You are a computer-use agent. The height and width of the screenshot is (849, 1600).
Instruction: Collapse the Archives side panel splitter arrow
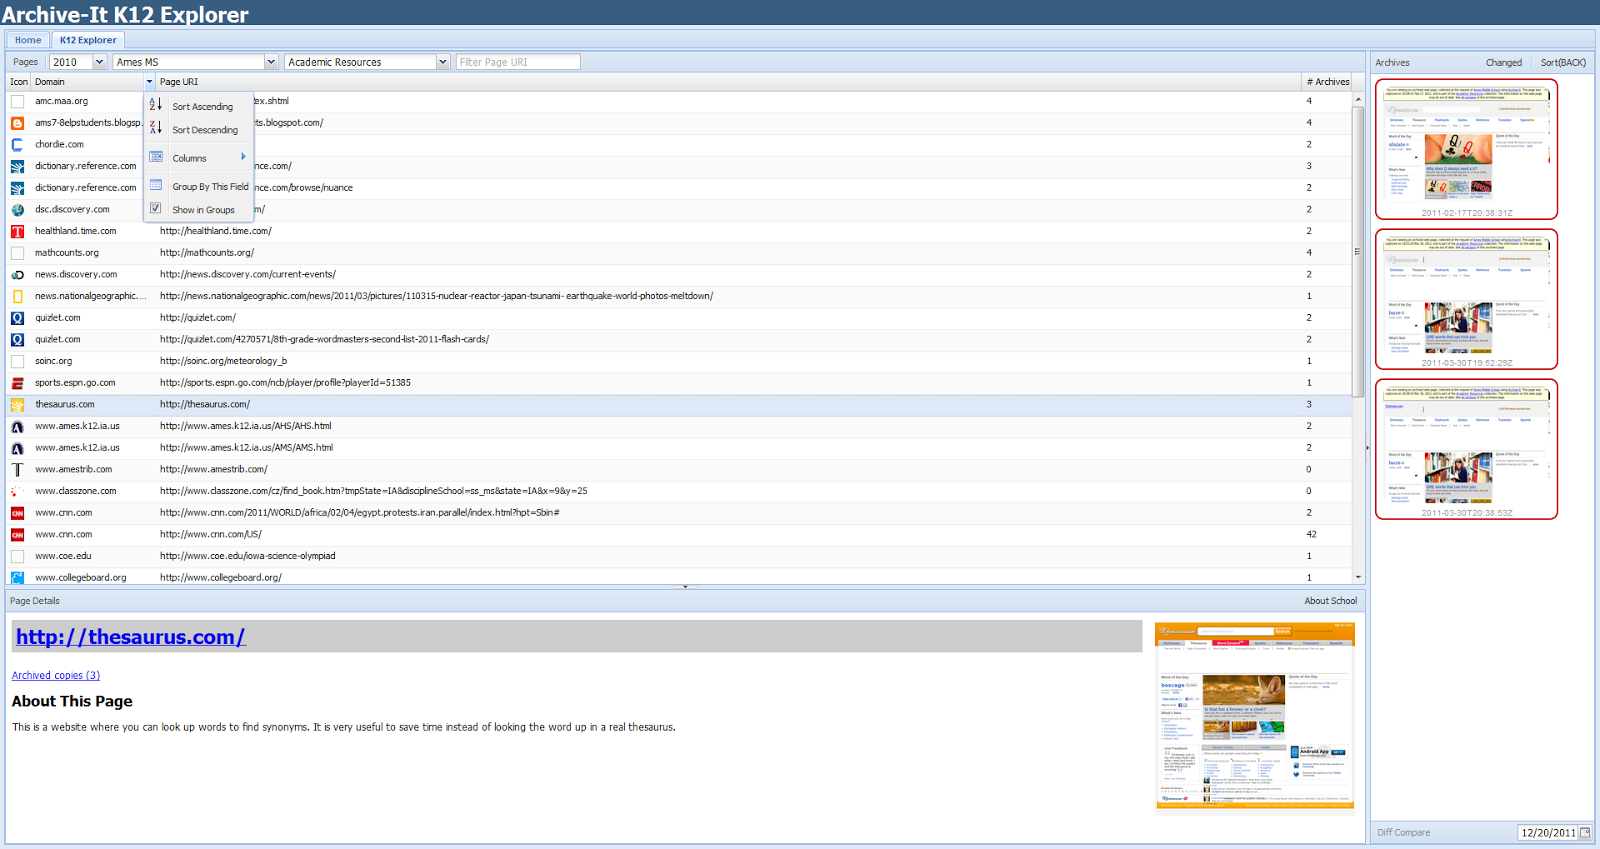click(1367, 448)
